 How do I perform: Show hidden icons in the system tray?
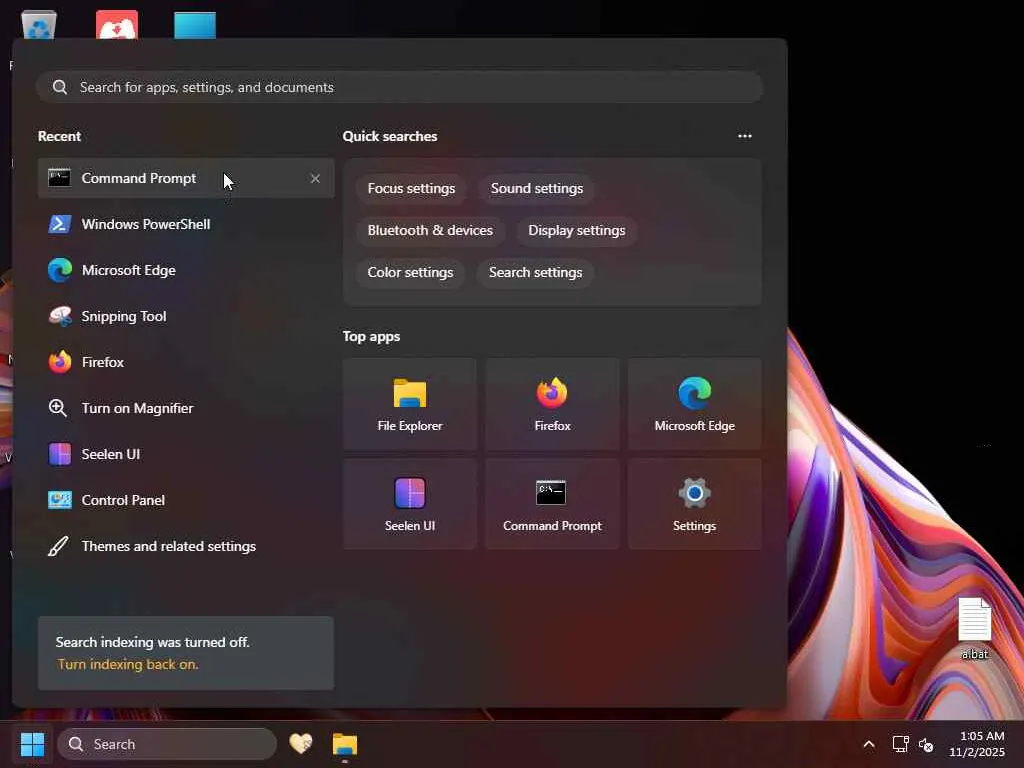(x=869, y=744)
